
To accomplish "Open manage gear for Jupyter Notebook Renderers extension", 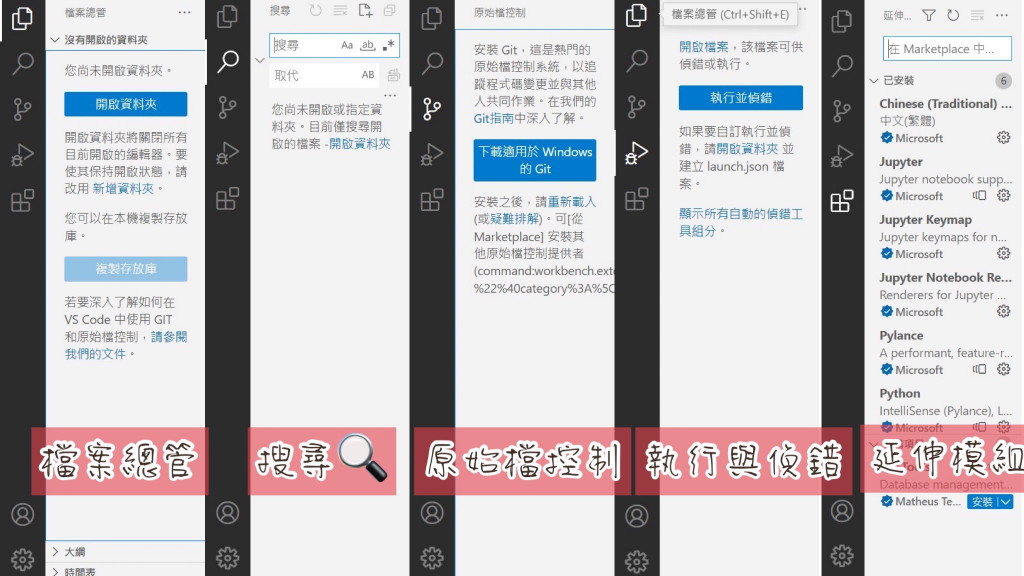I will tap(1004, 312).
